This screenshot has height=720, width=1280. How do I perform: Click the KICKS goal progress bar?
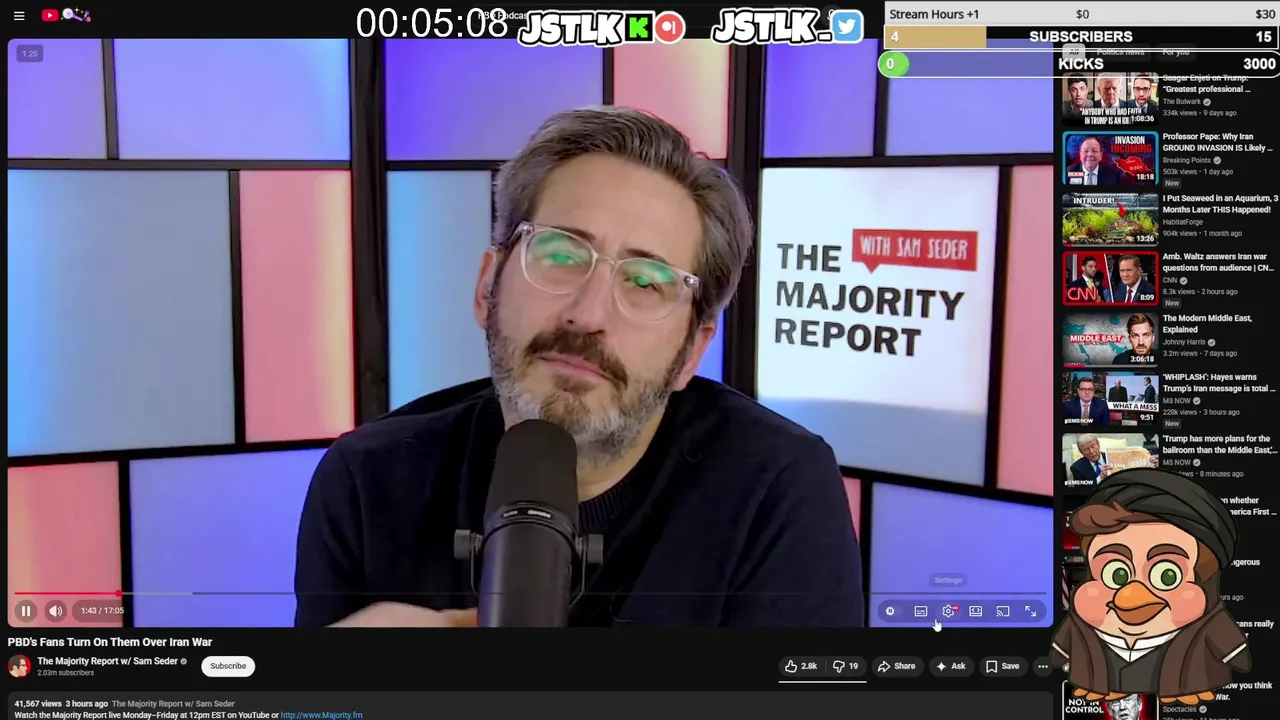pos(1081,64)
